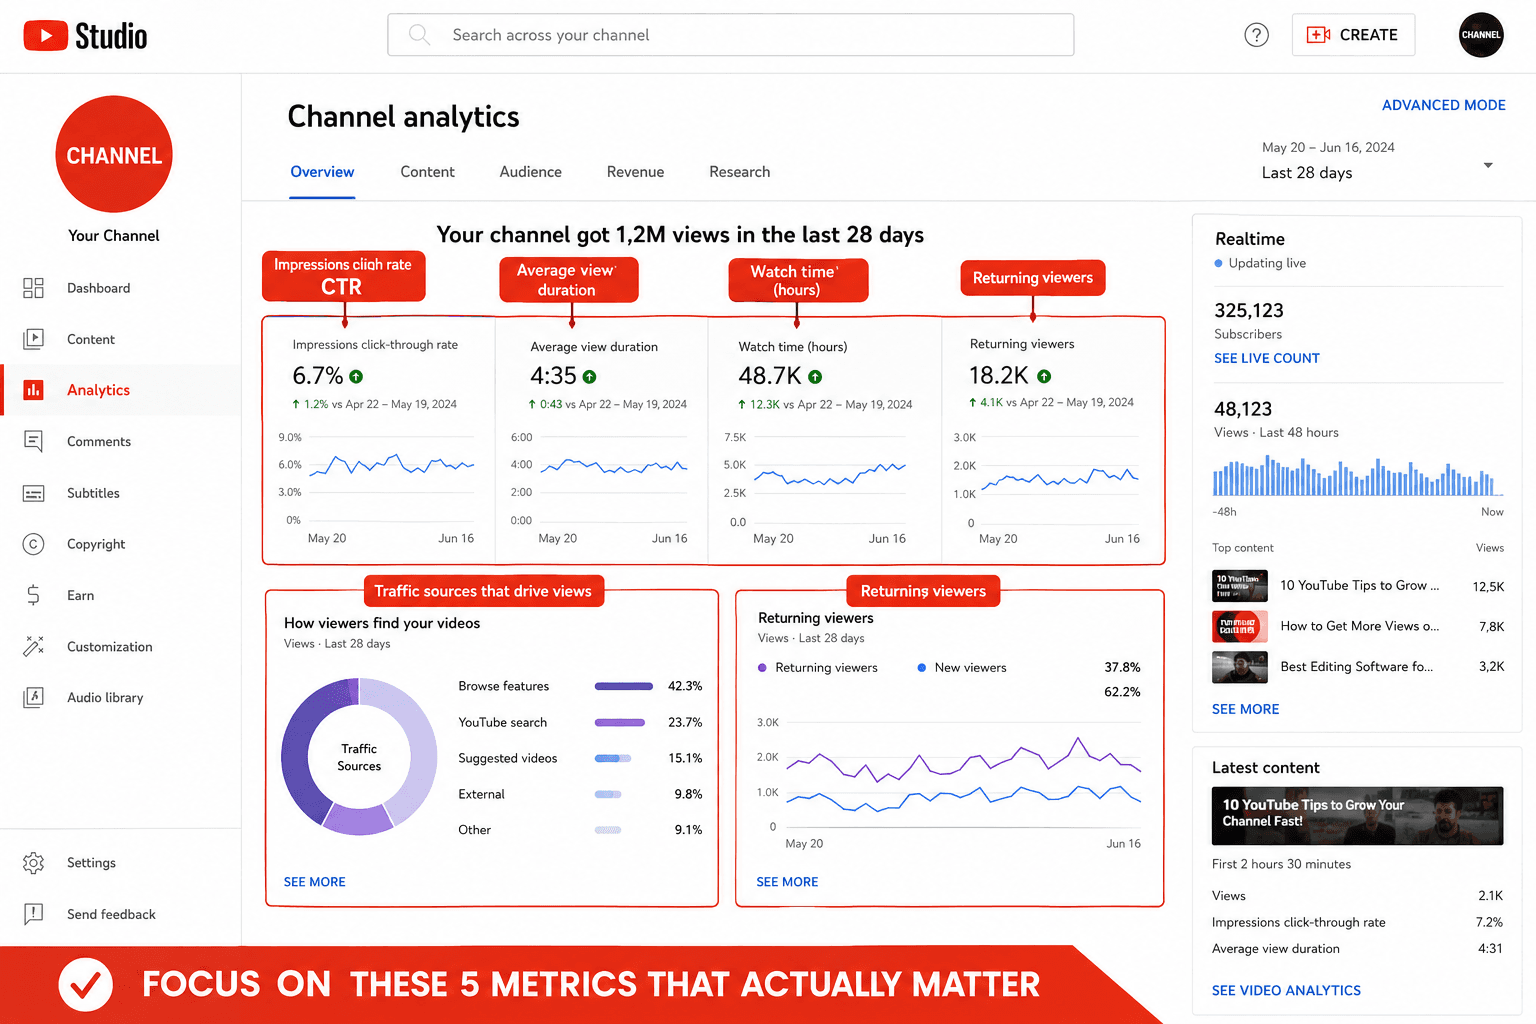1536x1024 pixels.
Task: Click SEE LIVE COUNT link
Action: pos(1266,358)
